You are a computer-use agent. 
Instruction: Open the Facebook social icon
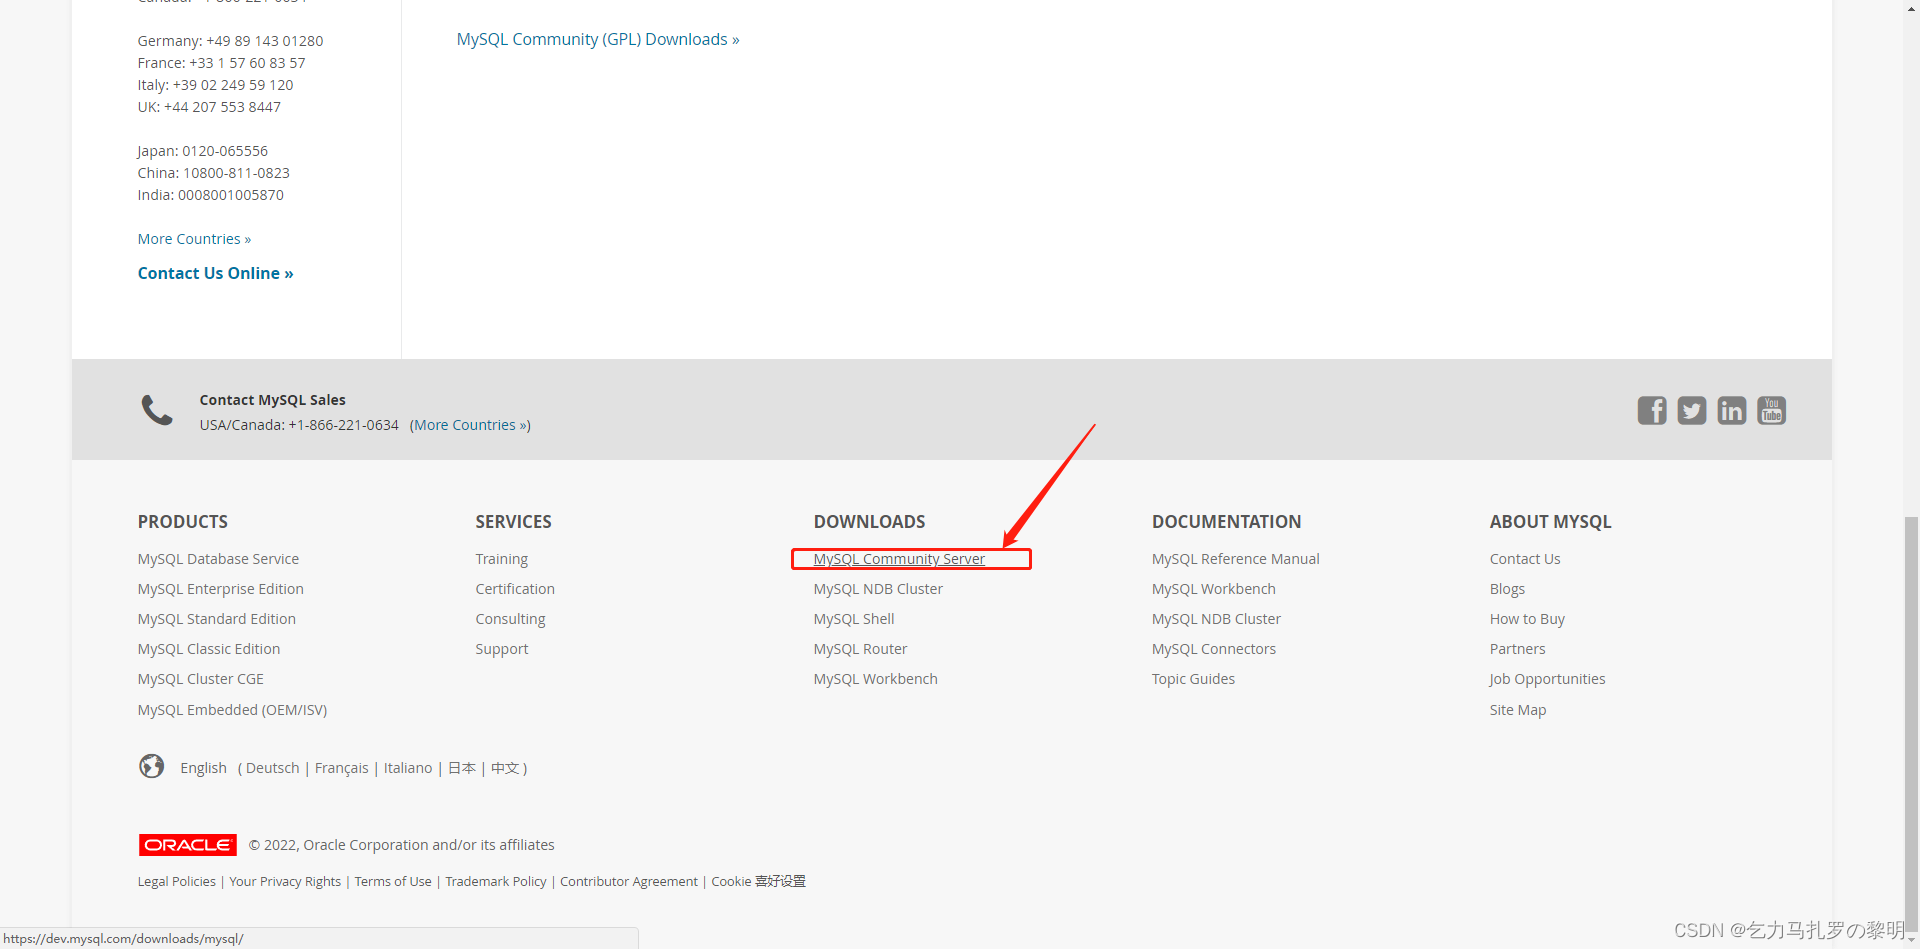(x=1652, y=411)
